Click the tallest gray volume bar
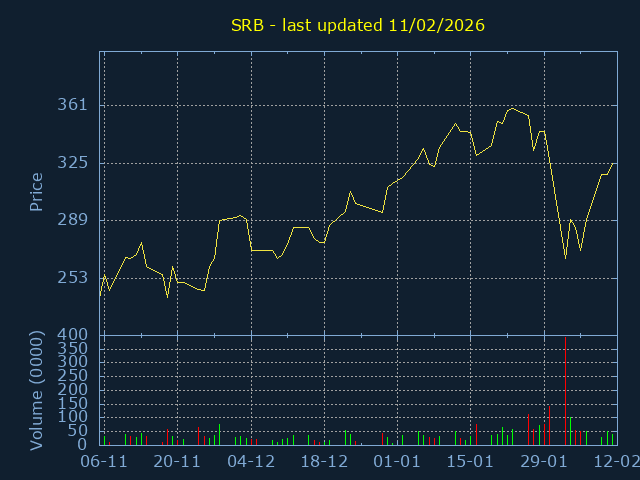The width and height of the screenshot is (640, 480). point(565,390)
